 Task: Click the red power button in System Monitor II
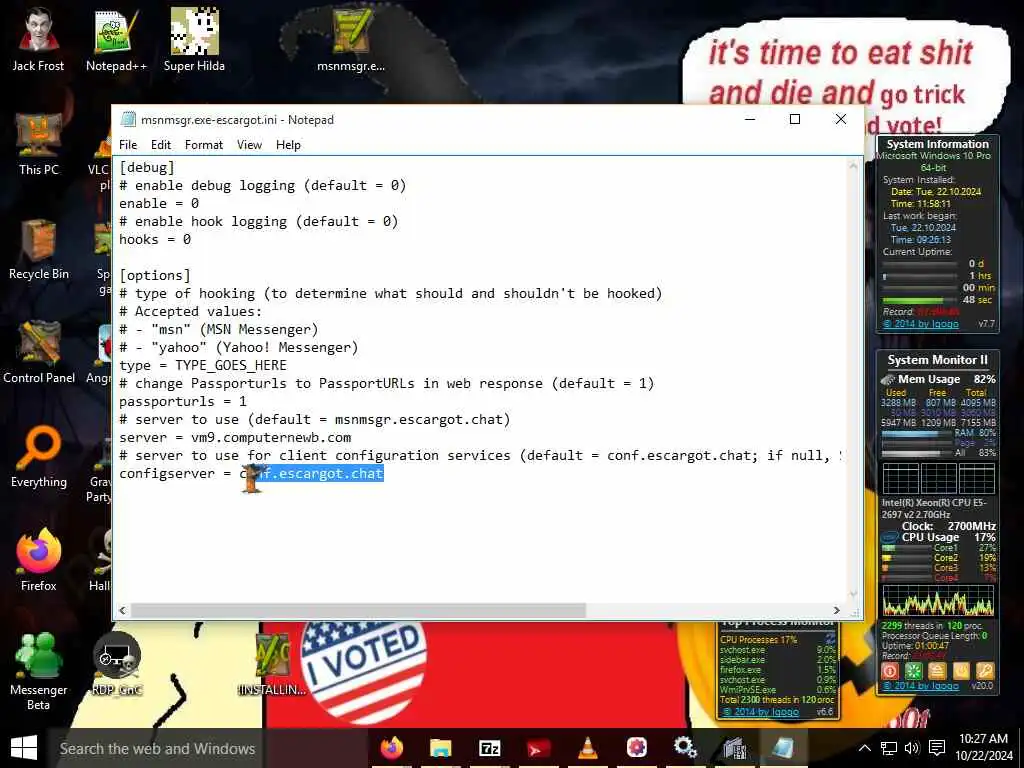[889, 671]
